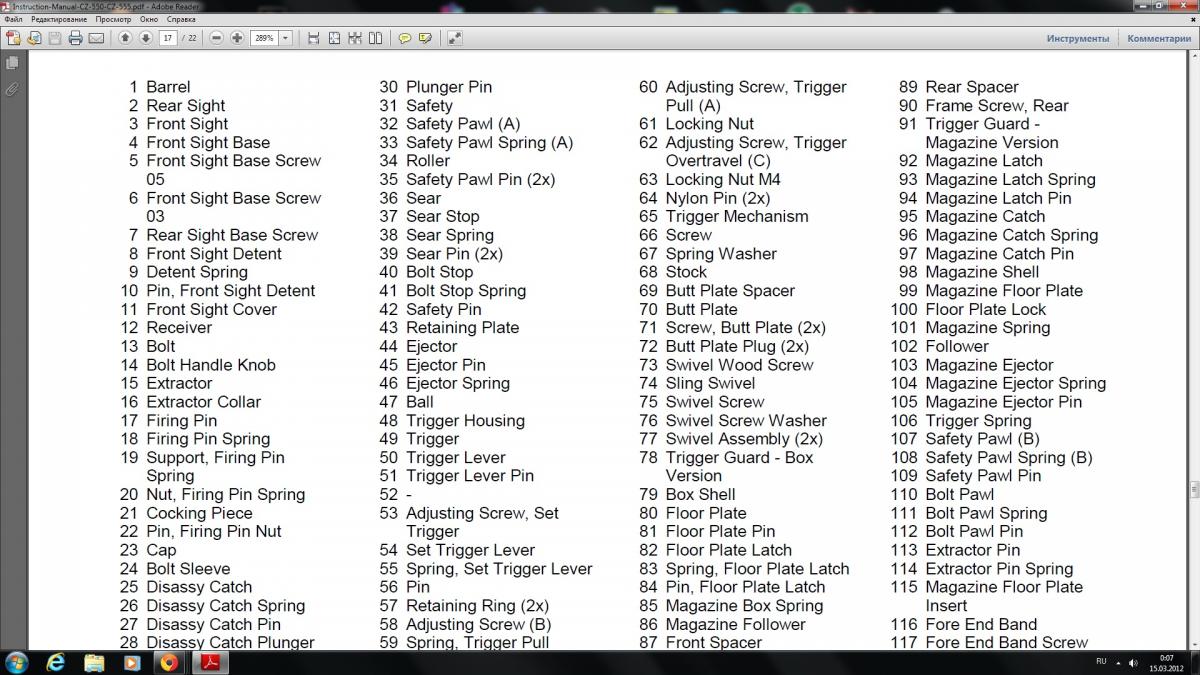The width and height of the screenshot is (1200, 675).
Task: Switch to read mode view
Action: [455, 38]
